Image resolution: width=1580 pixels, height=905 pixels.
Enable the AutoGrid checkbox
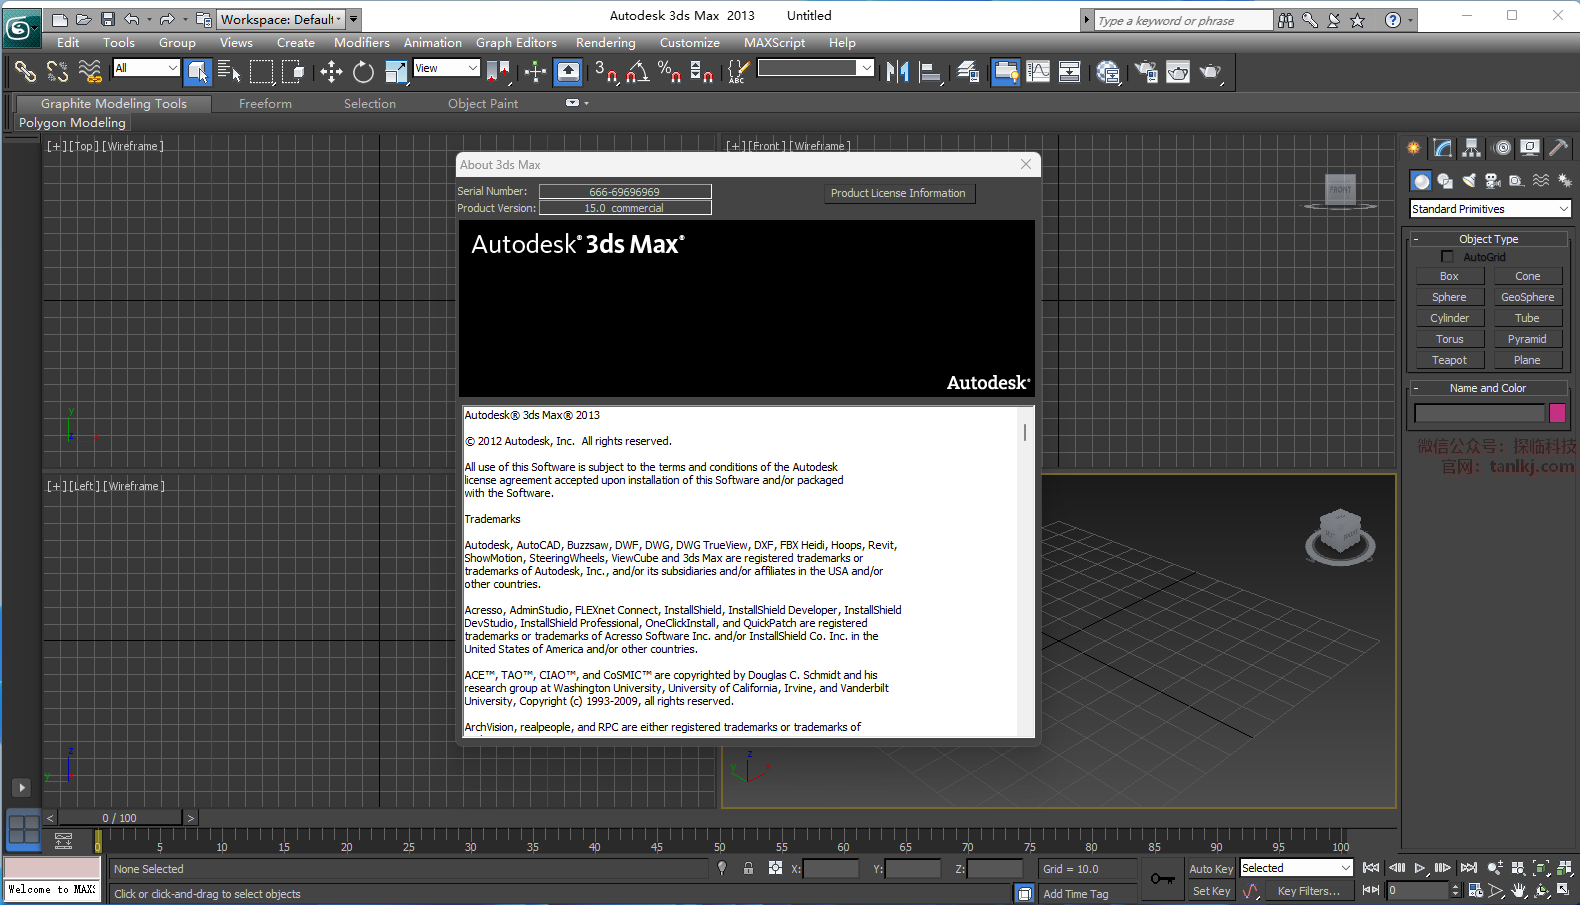coord(1447,257)
